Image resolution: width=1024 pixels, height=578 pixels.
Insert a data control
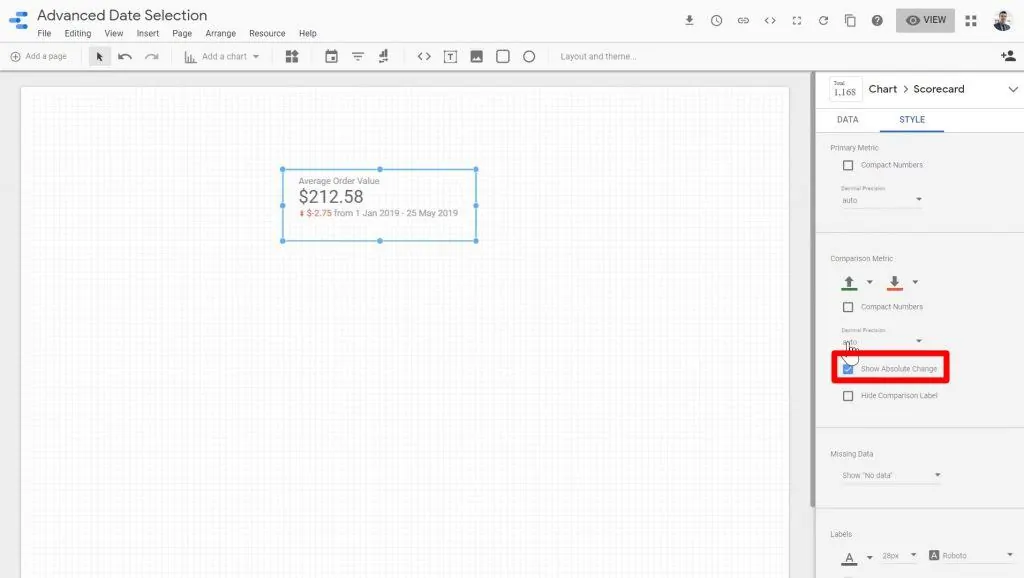(x=384, y=56)
